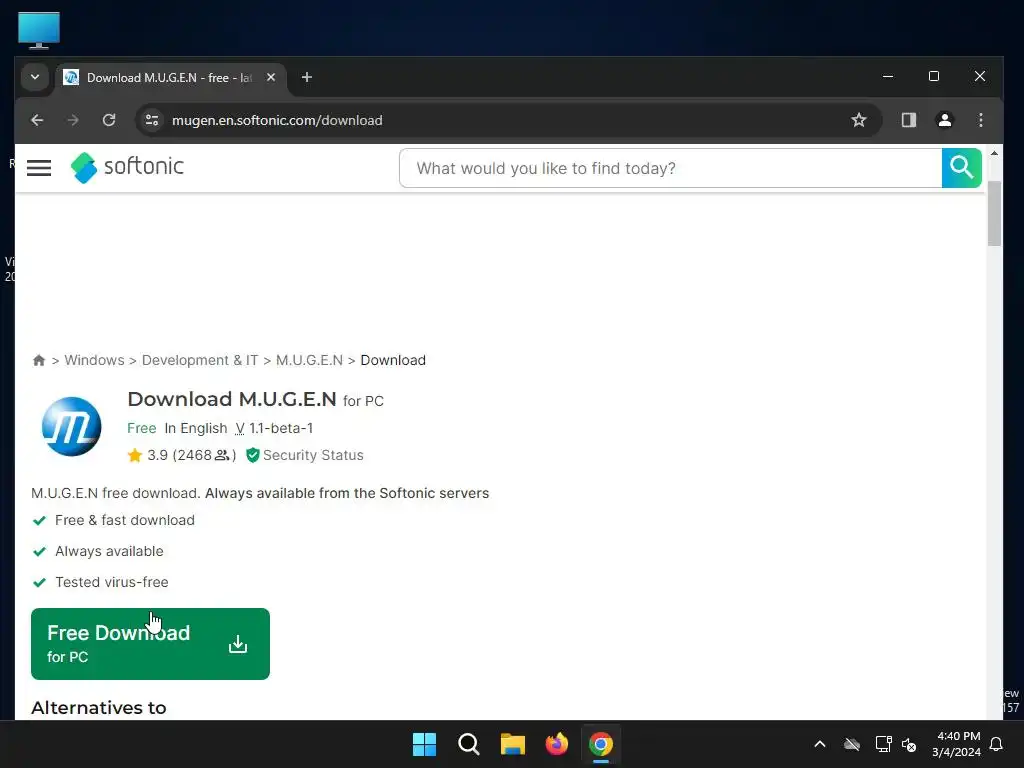Click the Softonic search field
This screenshot has width=1024, height=768.
(670, 168)
